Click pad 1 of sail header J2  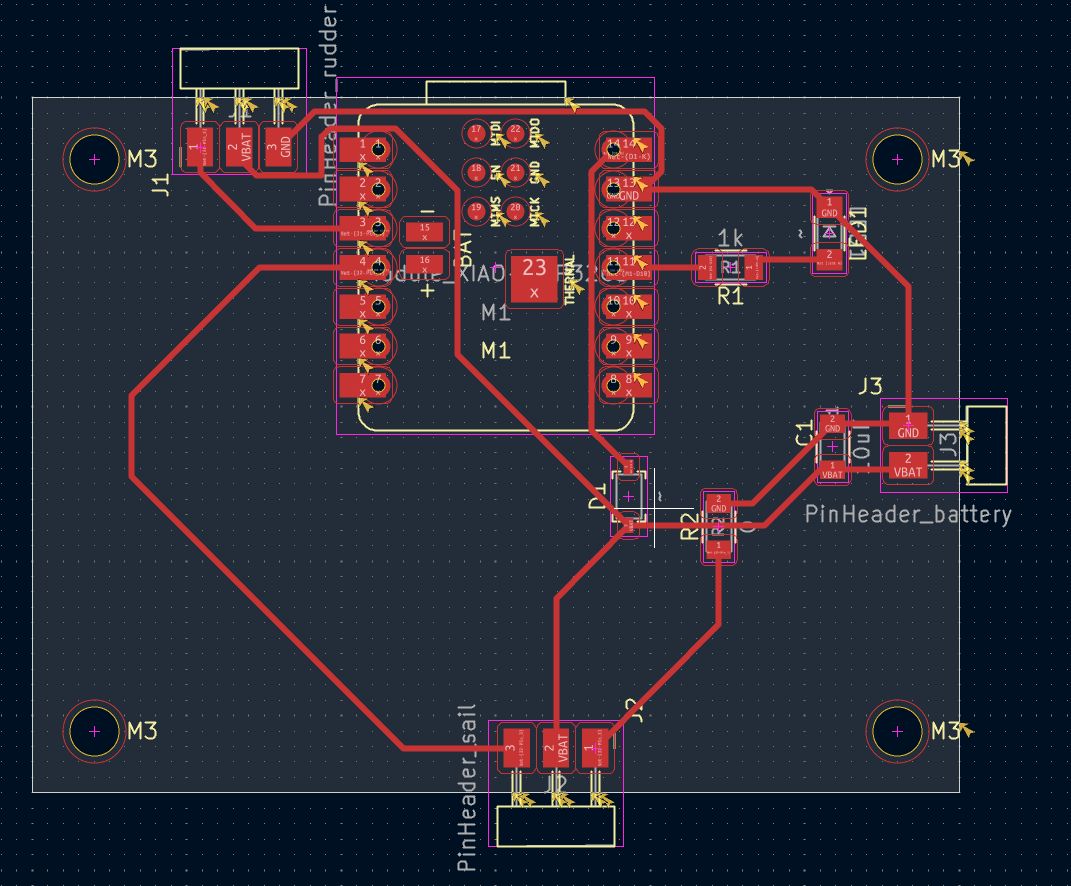click(x=596, y=748)
